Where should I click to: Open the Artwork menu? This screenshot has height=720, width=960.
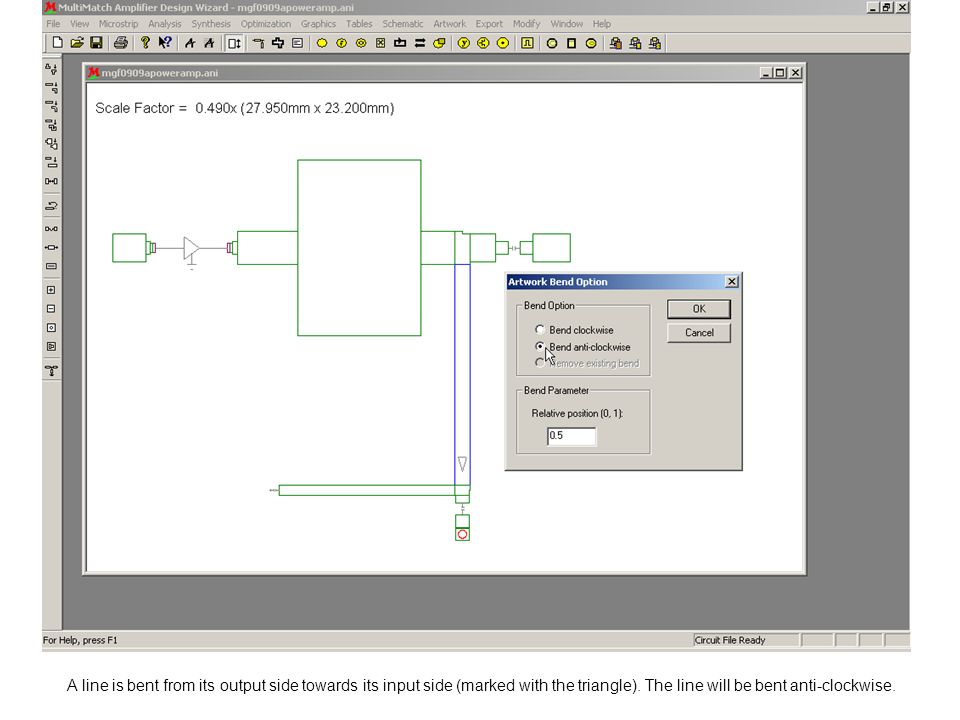coord(449,24)
